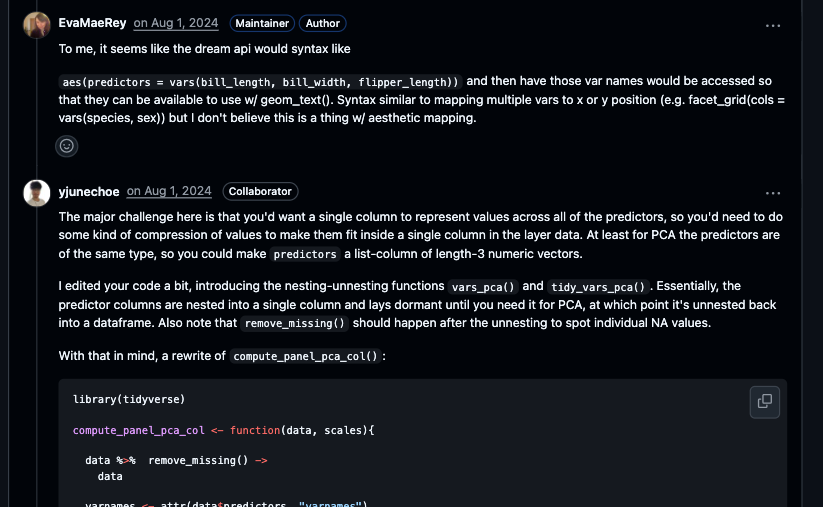Copy the code block with the copy icon
Screen dimensions: 823x507
(765, 401)
